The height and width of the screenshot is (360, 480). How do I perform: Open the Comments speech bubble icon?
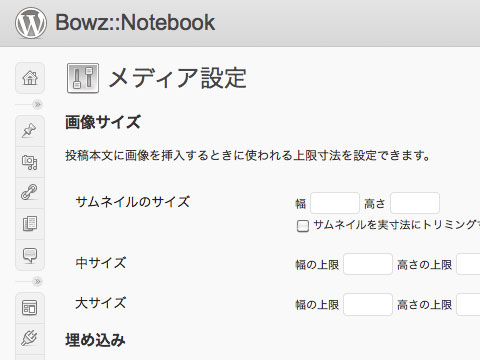tap(30, 255)
